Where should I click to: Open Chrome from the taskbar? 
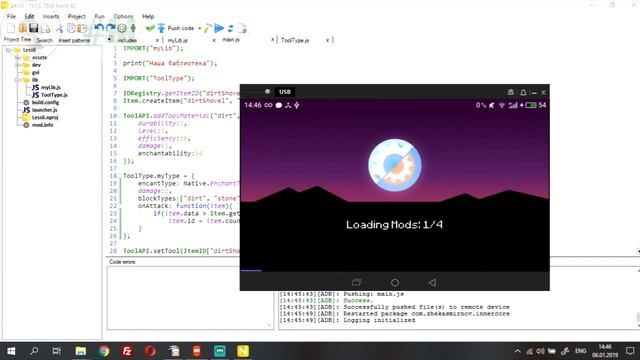[104, 351]
